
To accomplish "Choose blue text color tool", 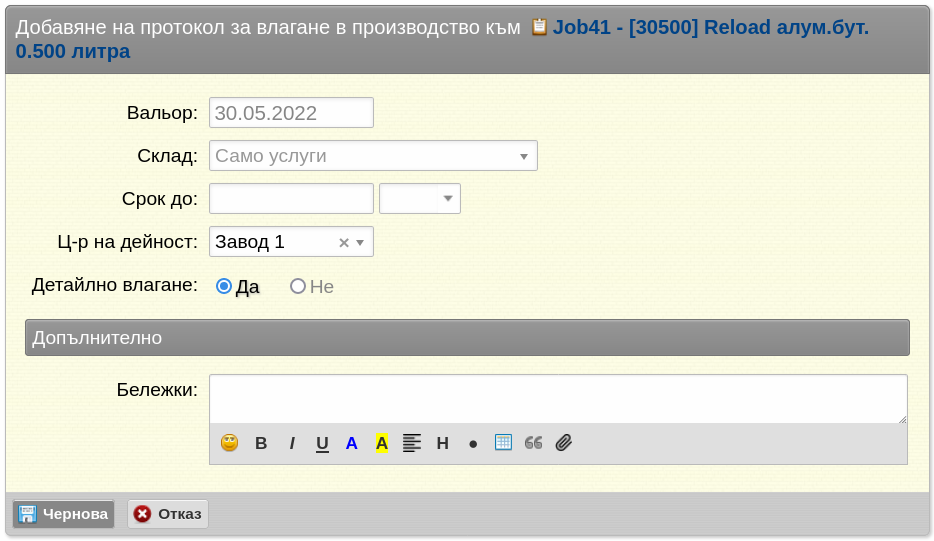I will point(351,443).
